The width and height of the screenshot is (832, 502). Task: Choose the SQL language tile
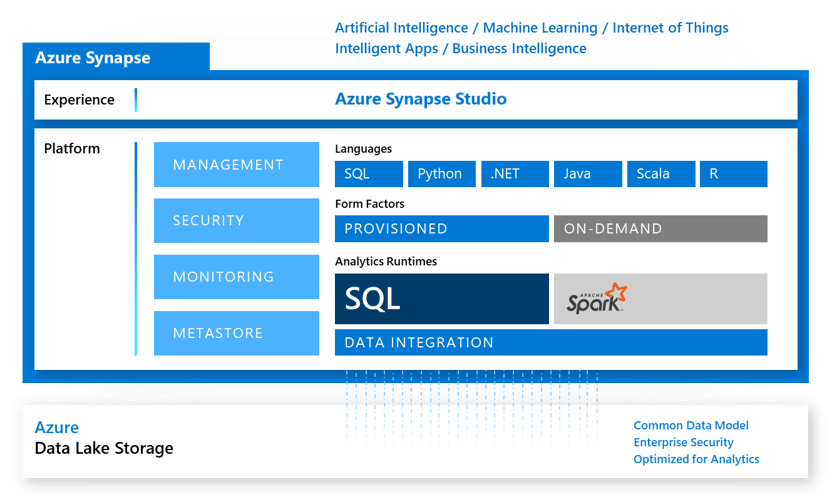(369, 174)
